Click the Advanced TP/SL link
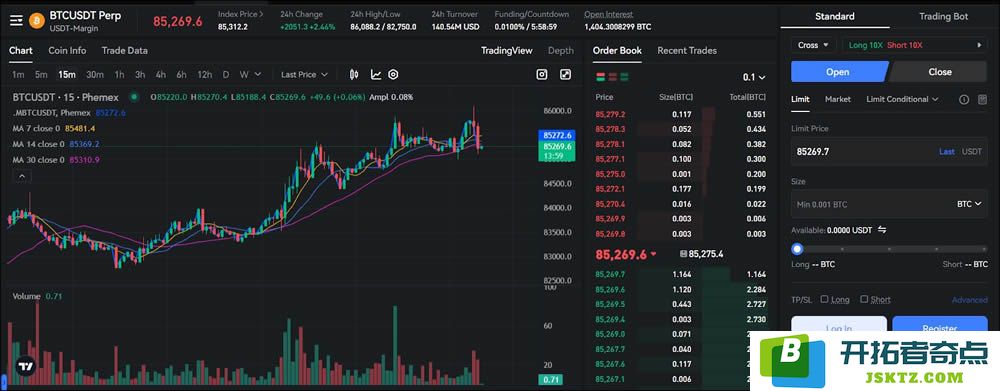 [x=969, y=300]
